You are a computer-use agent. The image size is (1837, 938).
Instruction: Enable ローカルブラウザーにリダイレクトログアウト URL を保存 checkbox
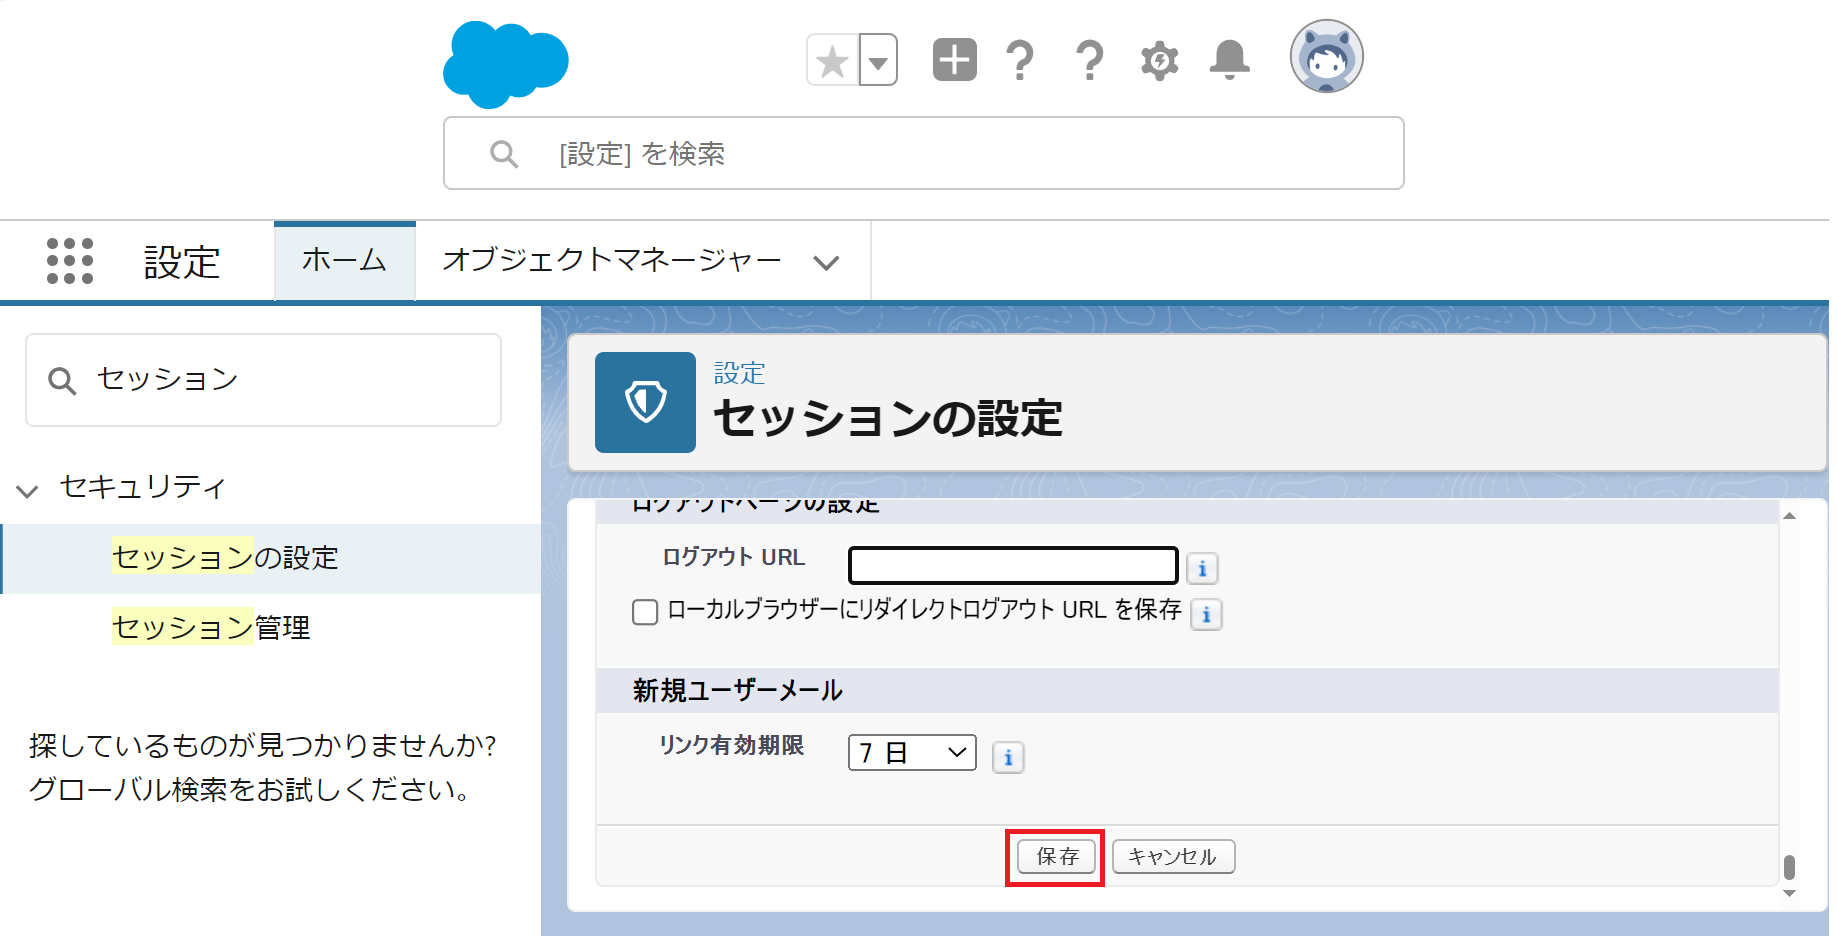[x=645, y=612]
